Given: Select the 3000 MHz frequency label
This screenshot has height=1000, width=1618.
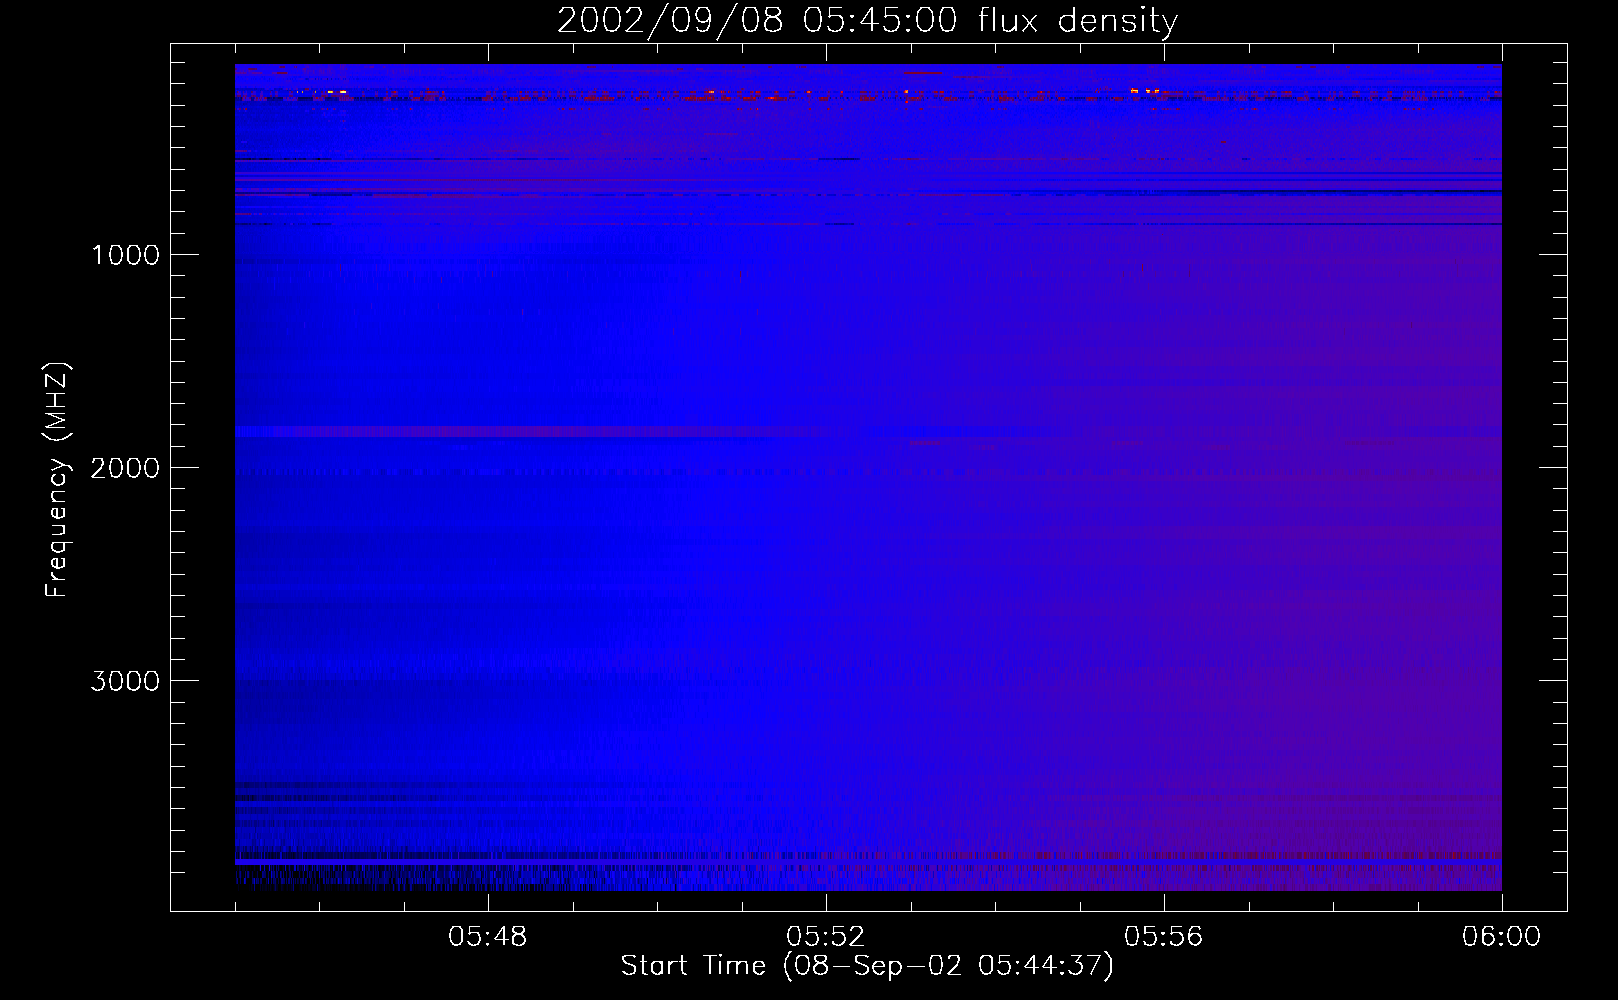Looking at the screenshot, I should (125, 681).
